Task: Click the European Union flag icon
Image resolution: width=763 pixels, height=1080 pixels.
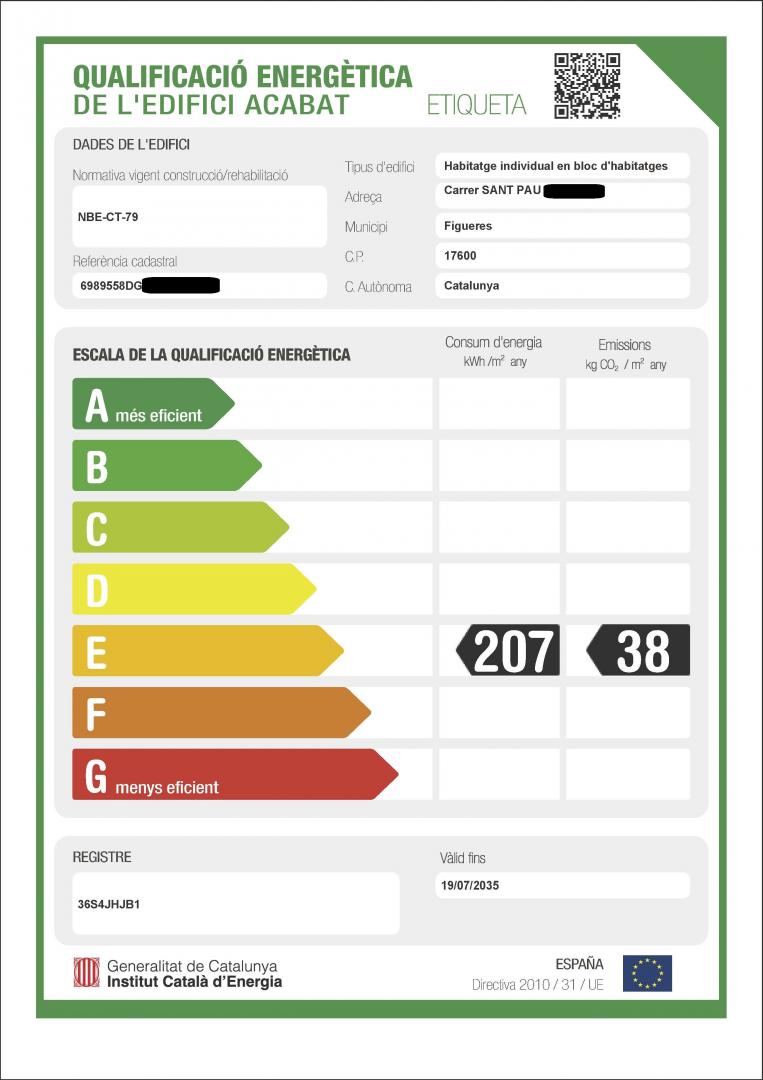Action: [647, 973]
